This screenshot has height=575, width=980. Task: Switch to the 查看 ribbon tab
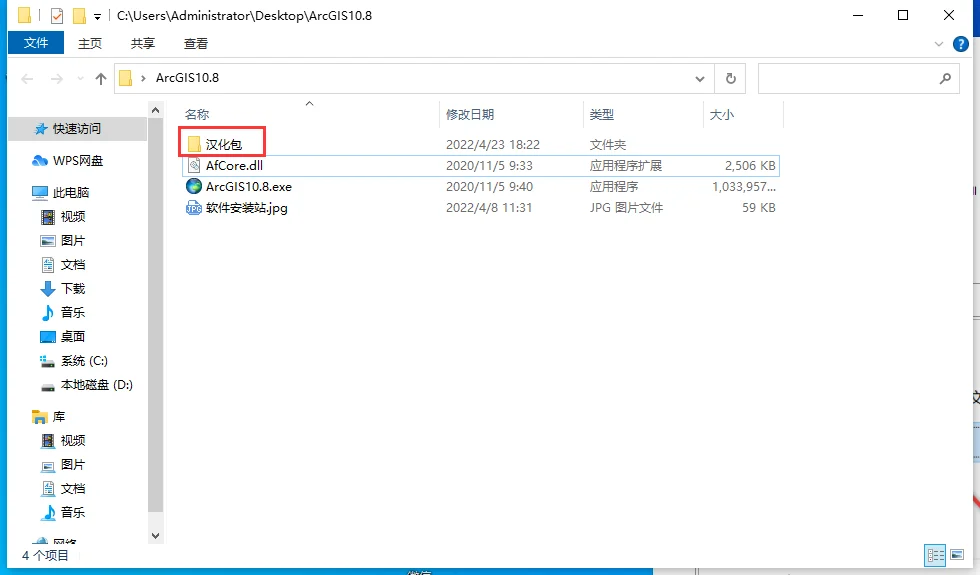196,43
